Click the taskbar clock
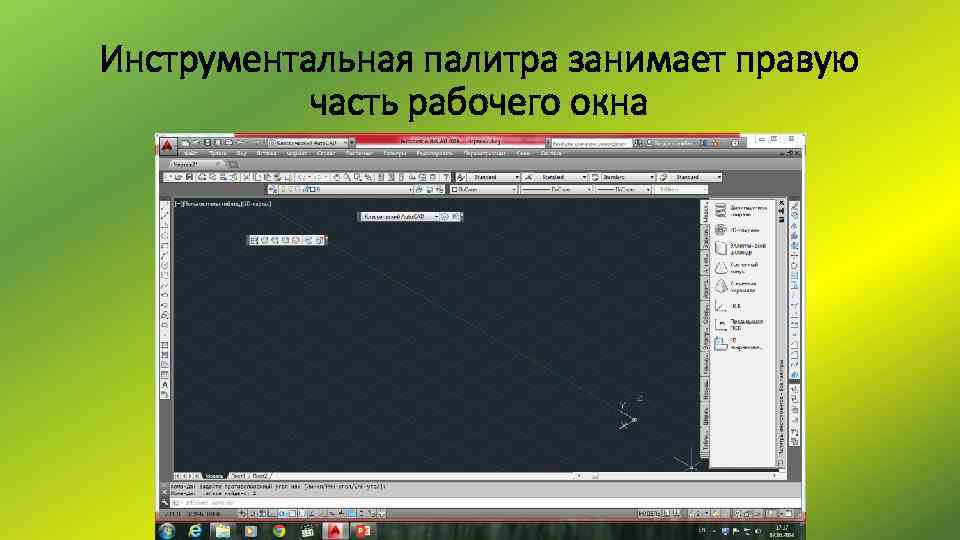960x540 pixels. 781,531
